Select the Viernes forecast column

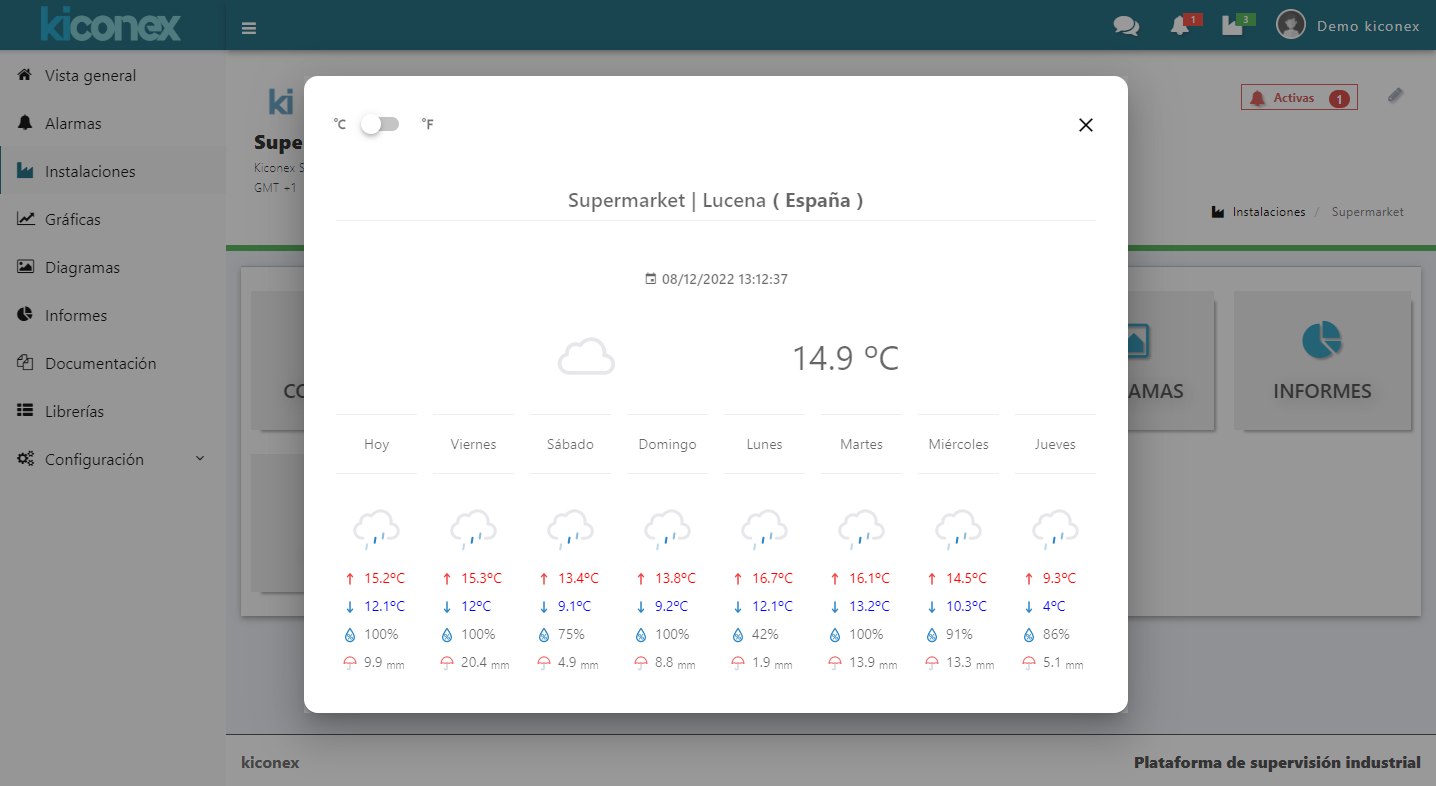tap(473, 444)
